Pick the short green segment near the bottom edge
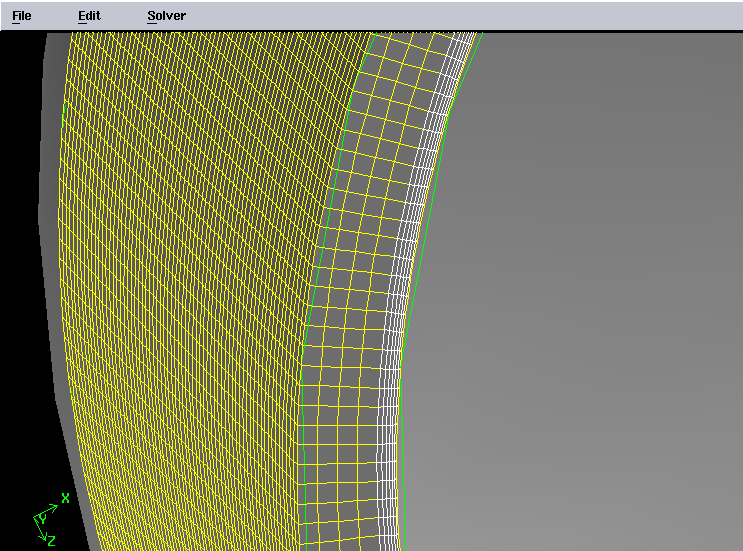The image size is (743, 551). coord(405,505)
